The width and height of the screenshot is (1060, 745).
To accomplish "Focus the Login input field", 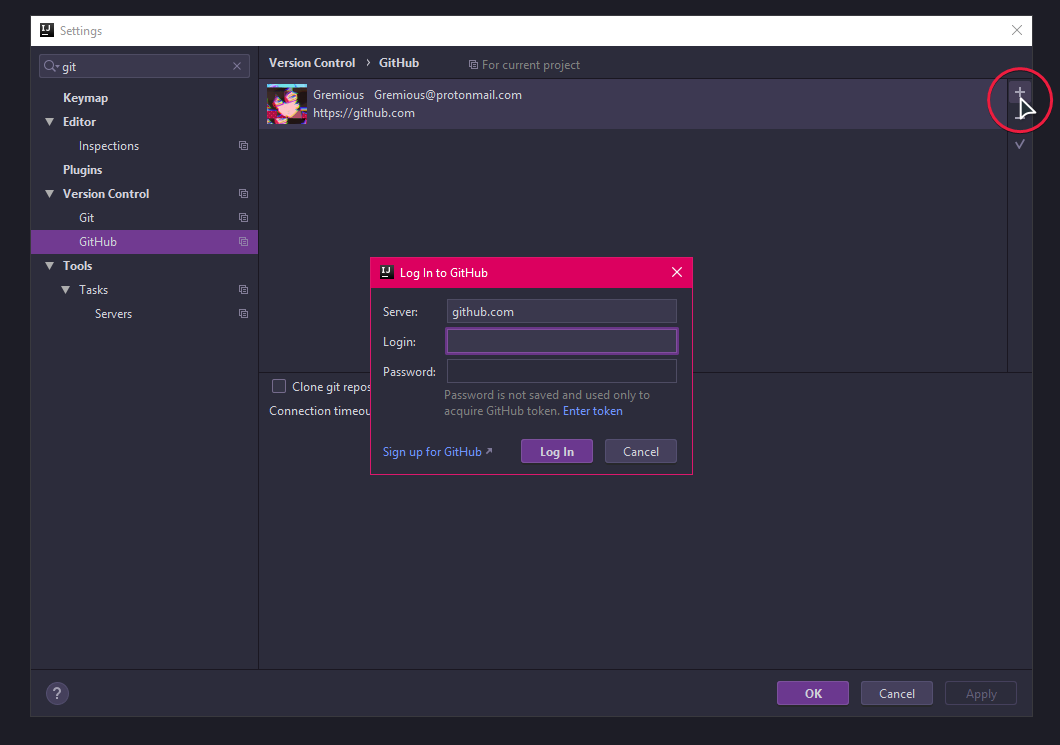I will click(561, 341).
